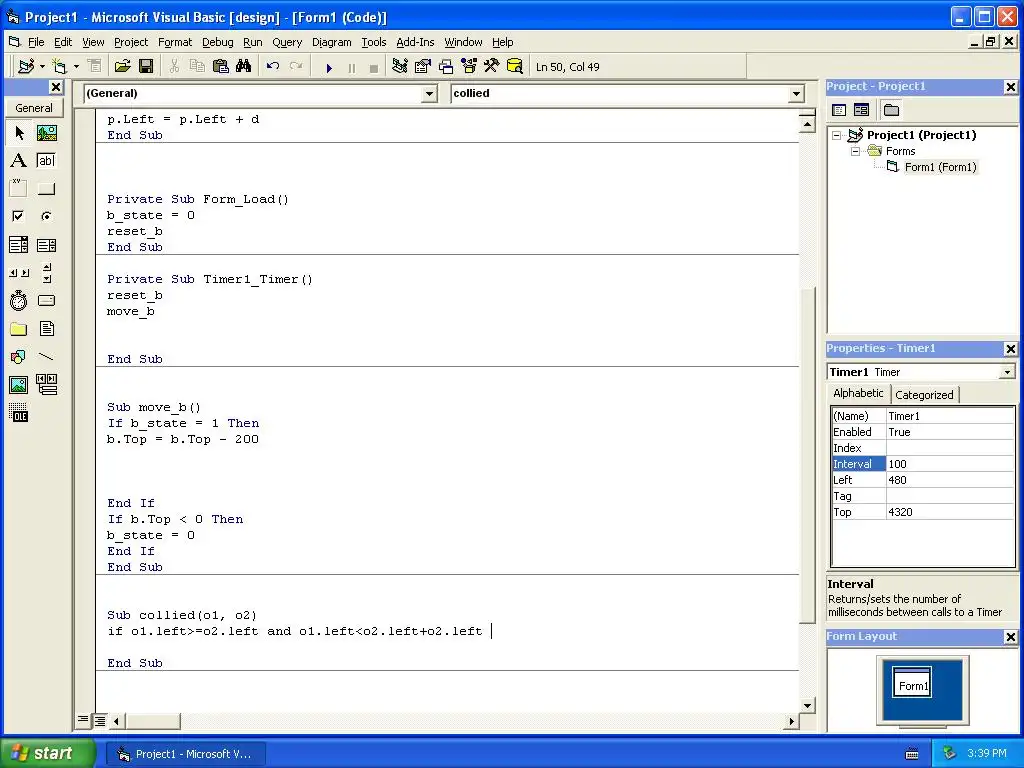Collapse the Project1 tree node
This screenshot has height=768, width=1024.
pyautogui.click(x=837, y=136)
